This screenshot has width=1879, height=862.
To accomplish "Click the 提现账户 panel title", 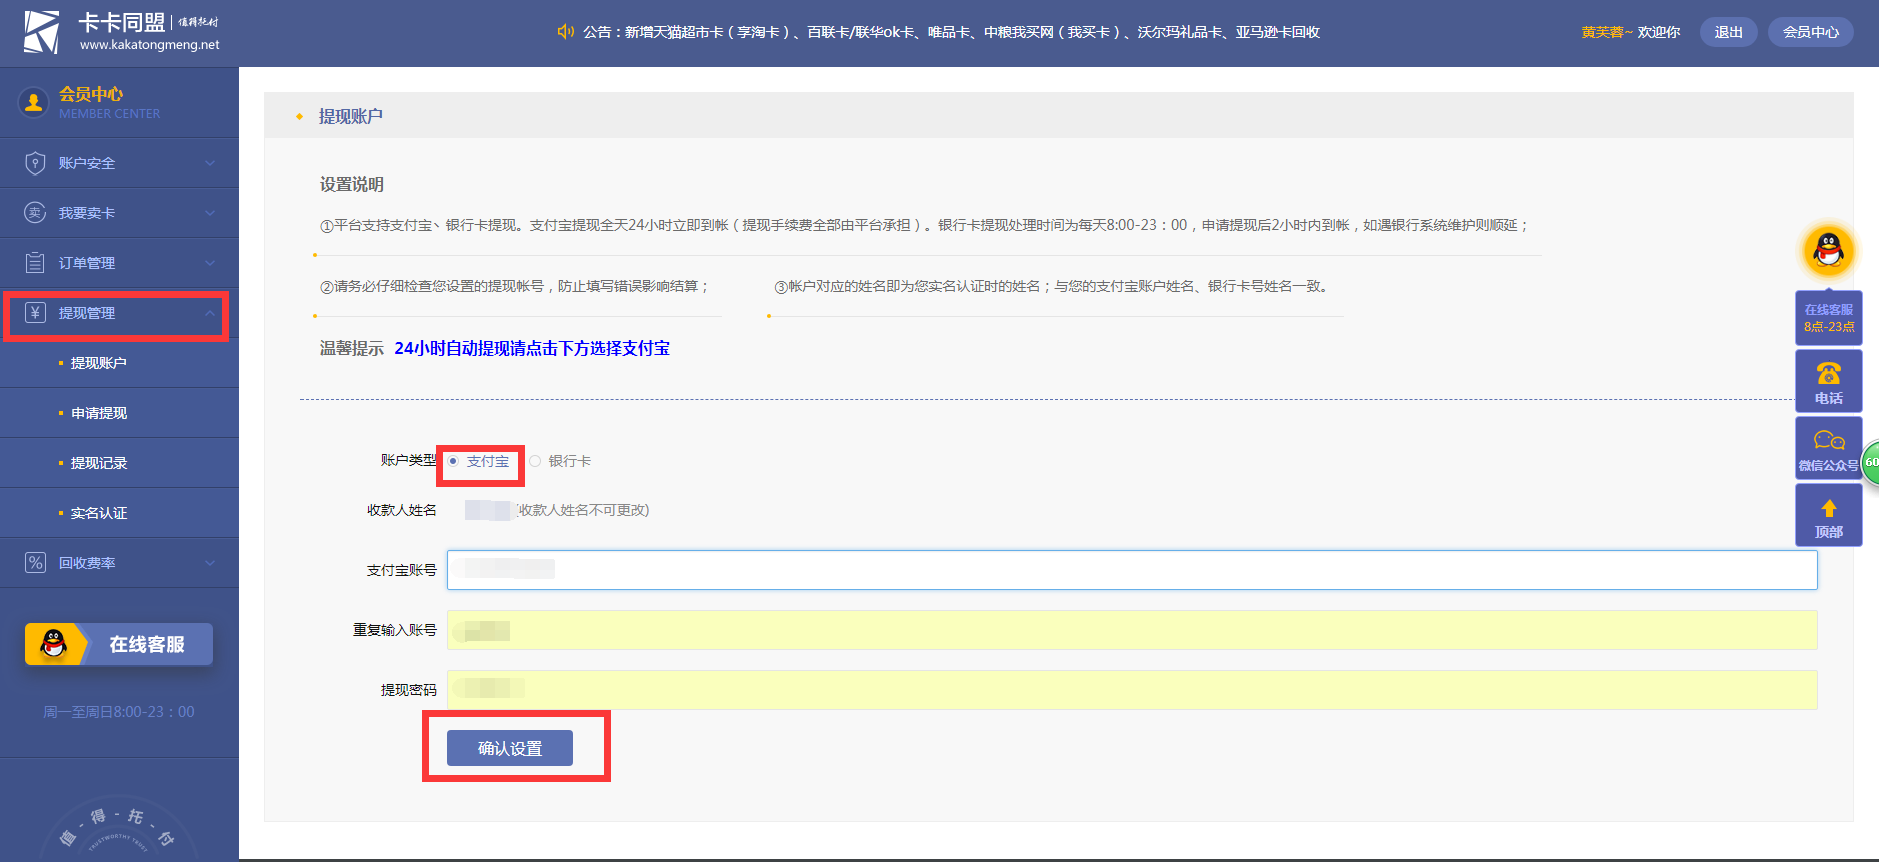I will tap(350, 116).
